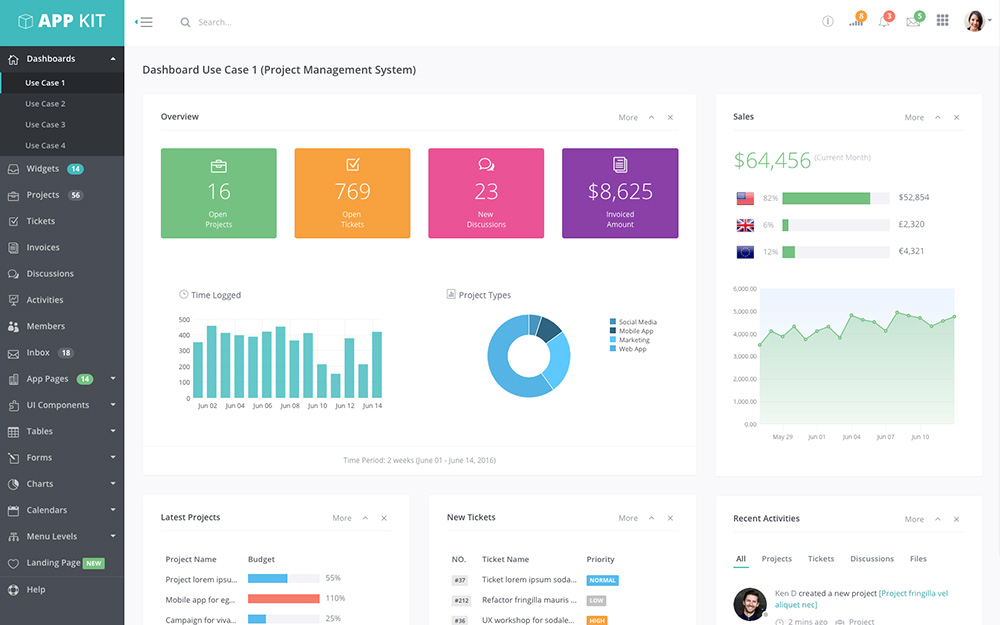Click More in the Sales panel

tap(914, 118)
